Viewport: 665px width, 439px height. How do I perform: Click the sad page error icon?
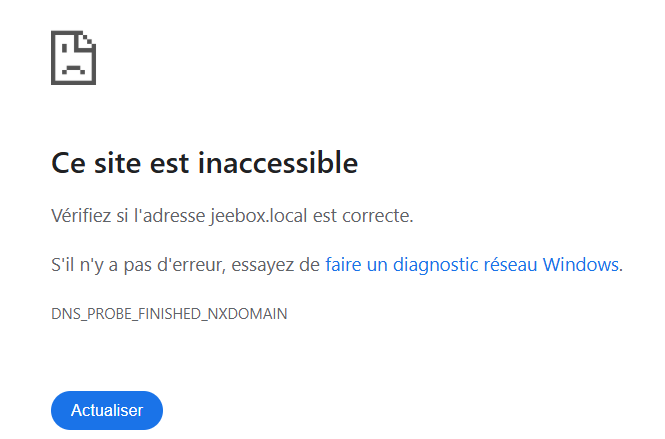73,58
